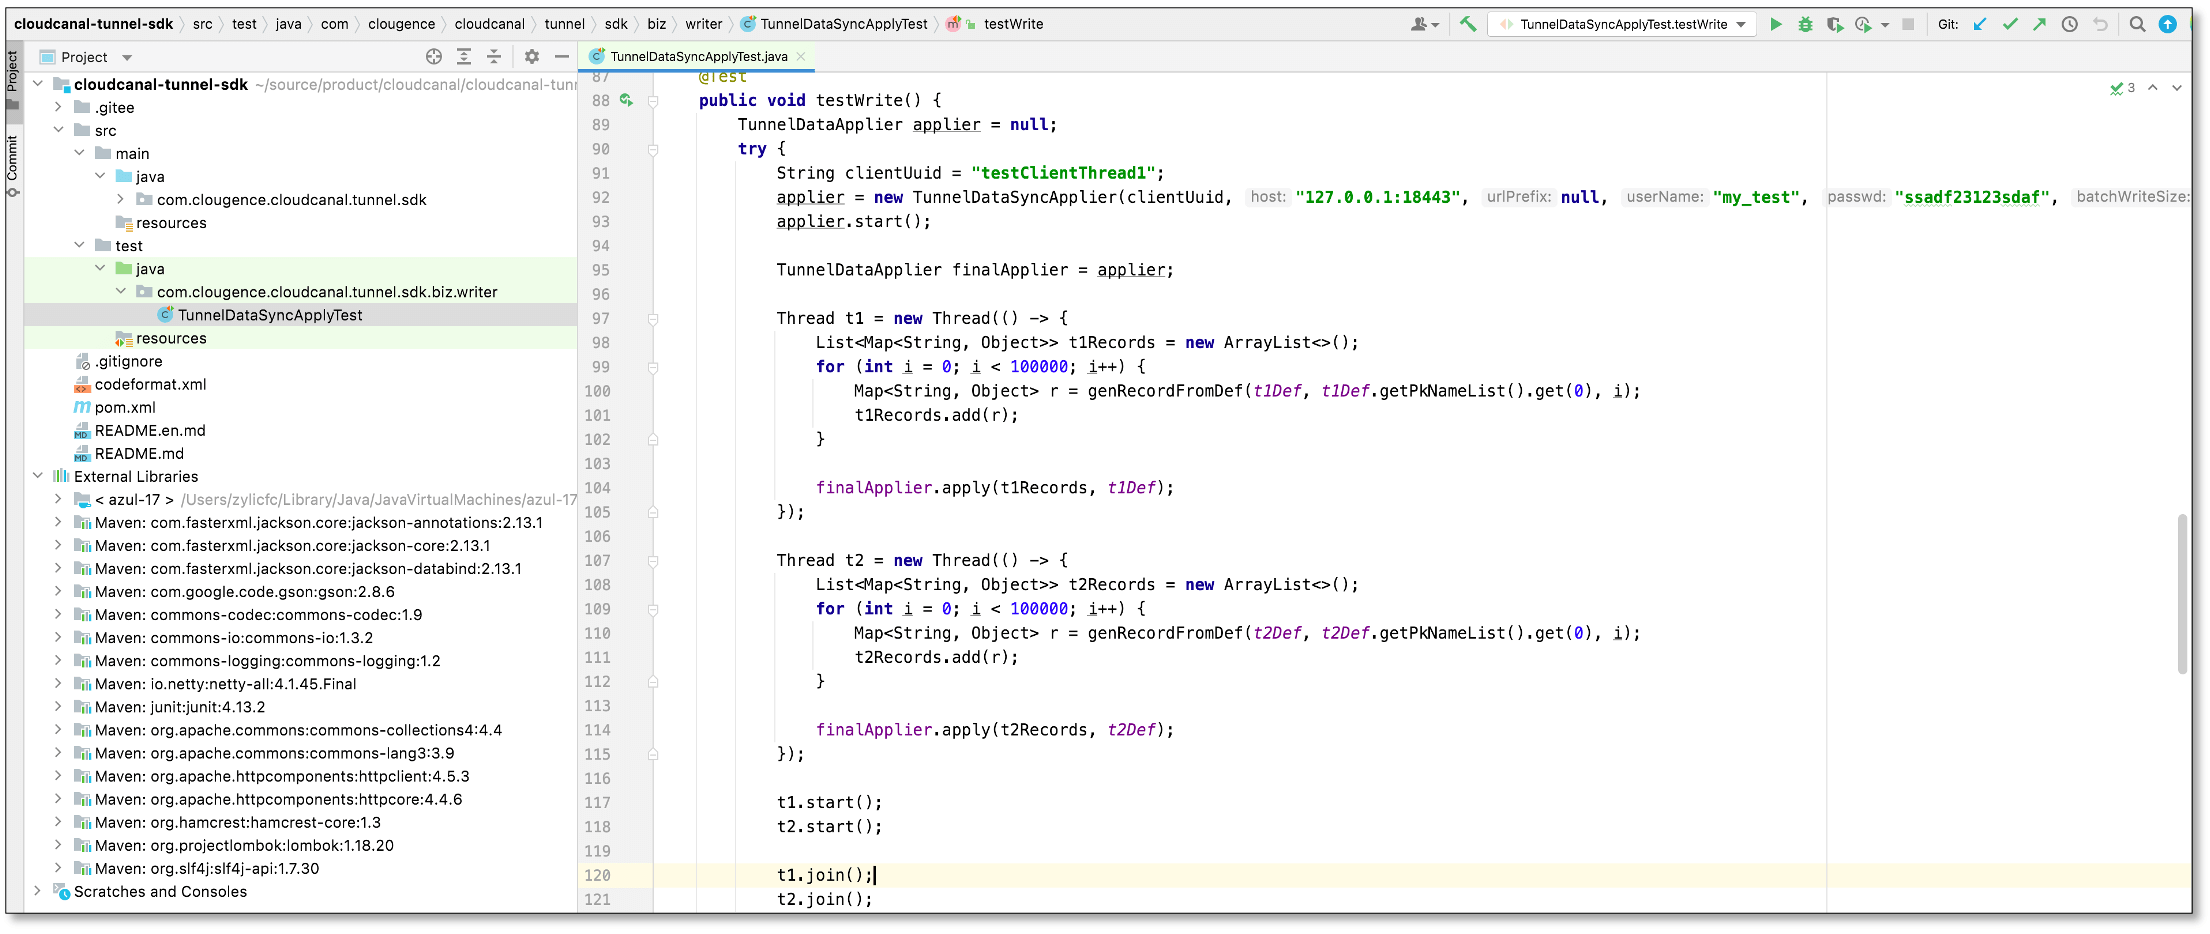
Task: Collapse the External Libraries node
Action: (x=38, y=476)
